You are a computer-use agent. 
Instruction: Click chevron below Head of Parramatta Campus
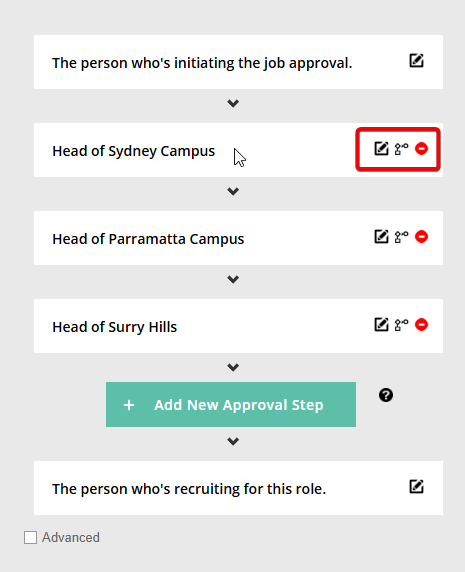(x=233, y=279)
